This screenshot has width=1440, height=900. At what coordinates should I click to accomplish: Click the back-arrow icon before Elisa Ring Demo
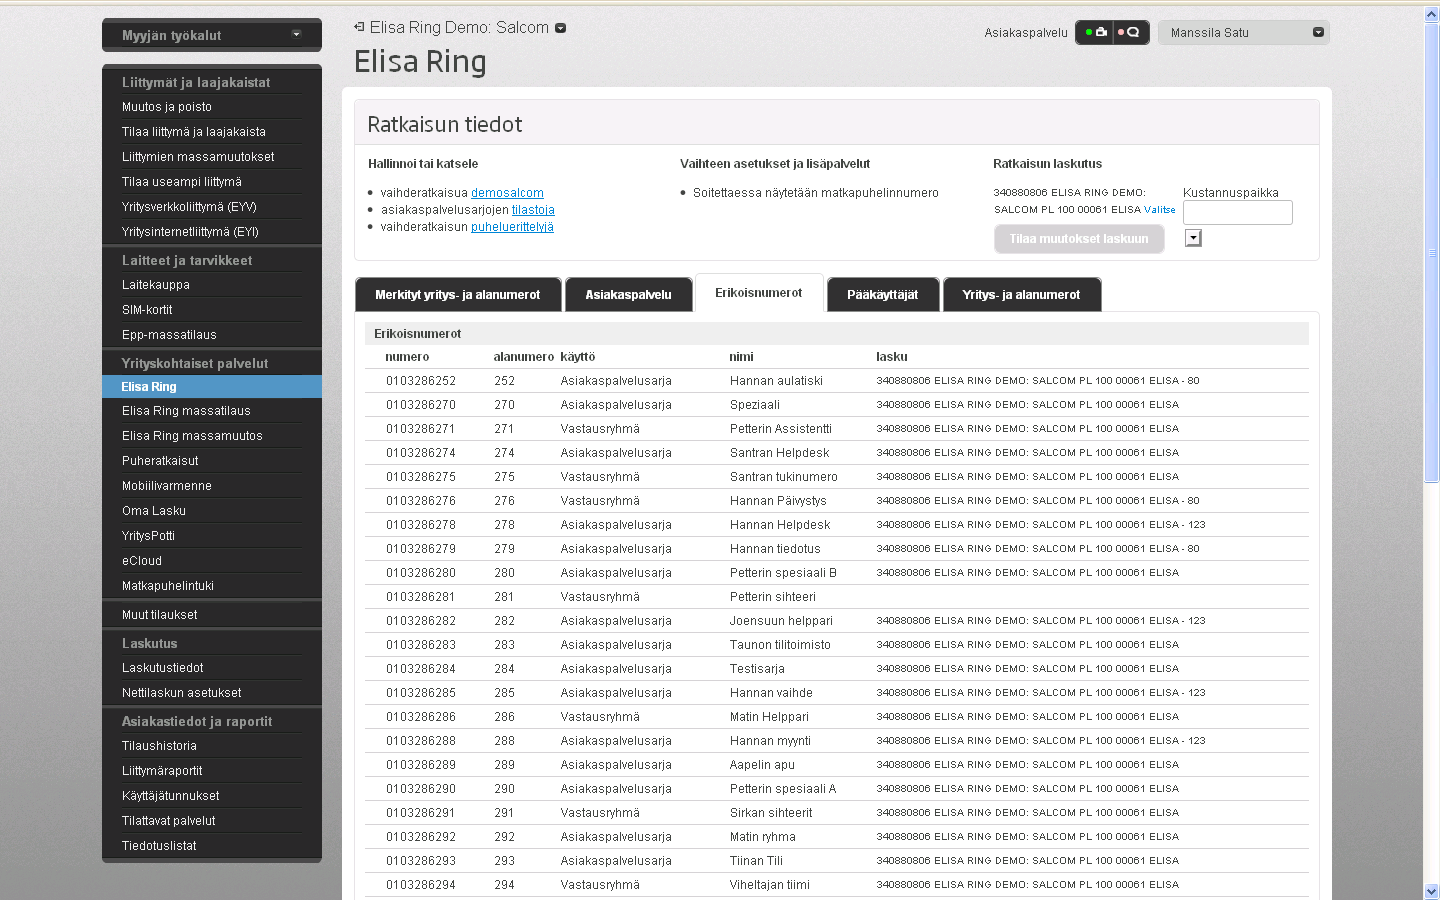pos(359,27)
